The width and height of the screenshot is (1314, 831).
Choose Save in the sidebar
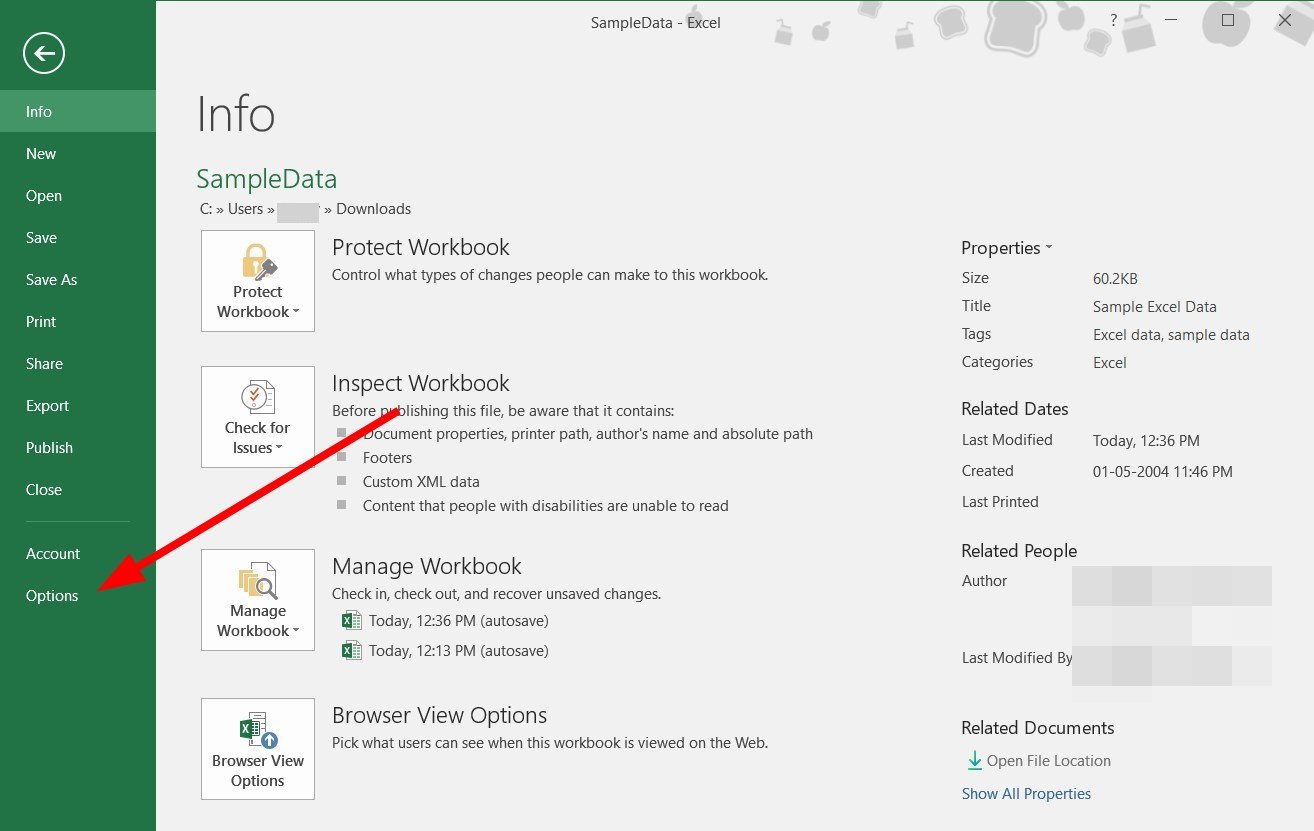[x=78, y=237]
